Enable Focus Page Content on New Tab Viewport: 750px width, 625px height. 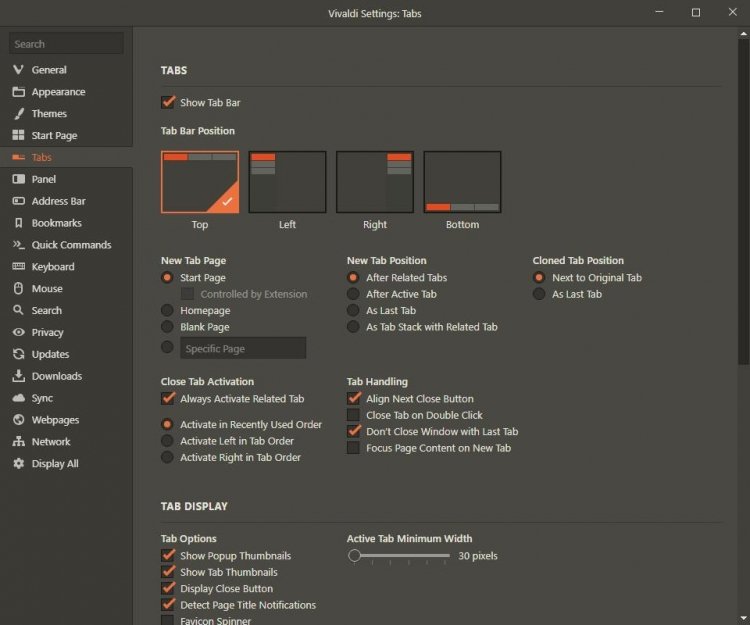(x=353, y=448)
